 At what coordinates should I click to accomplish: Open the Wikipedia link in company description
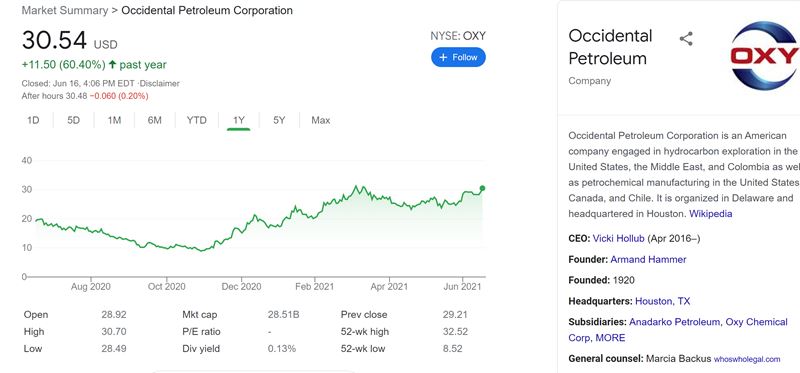710,214
